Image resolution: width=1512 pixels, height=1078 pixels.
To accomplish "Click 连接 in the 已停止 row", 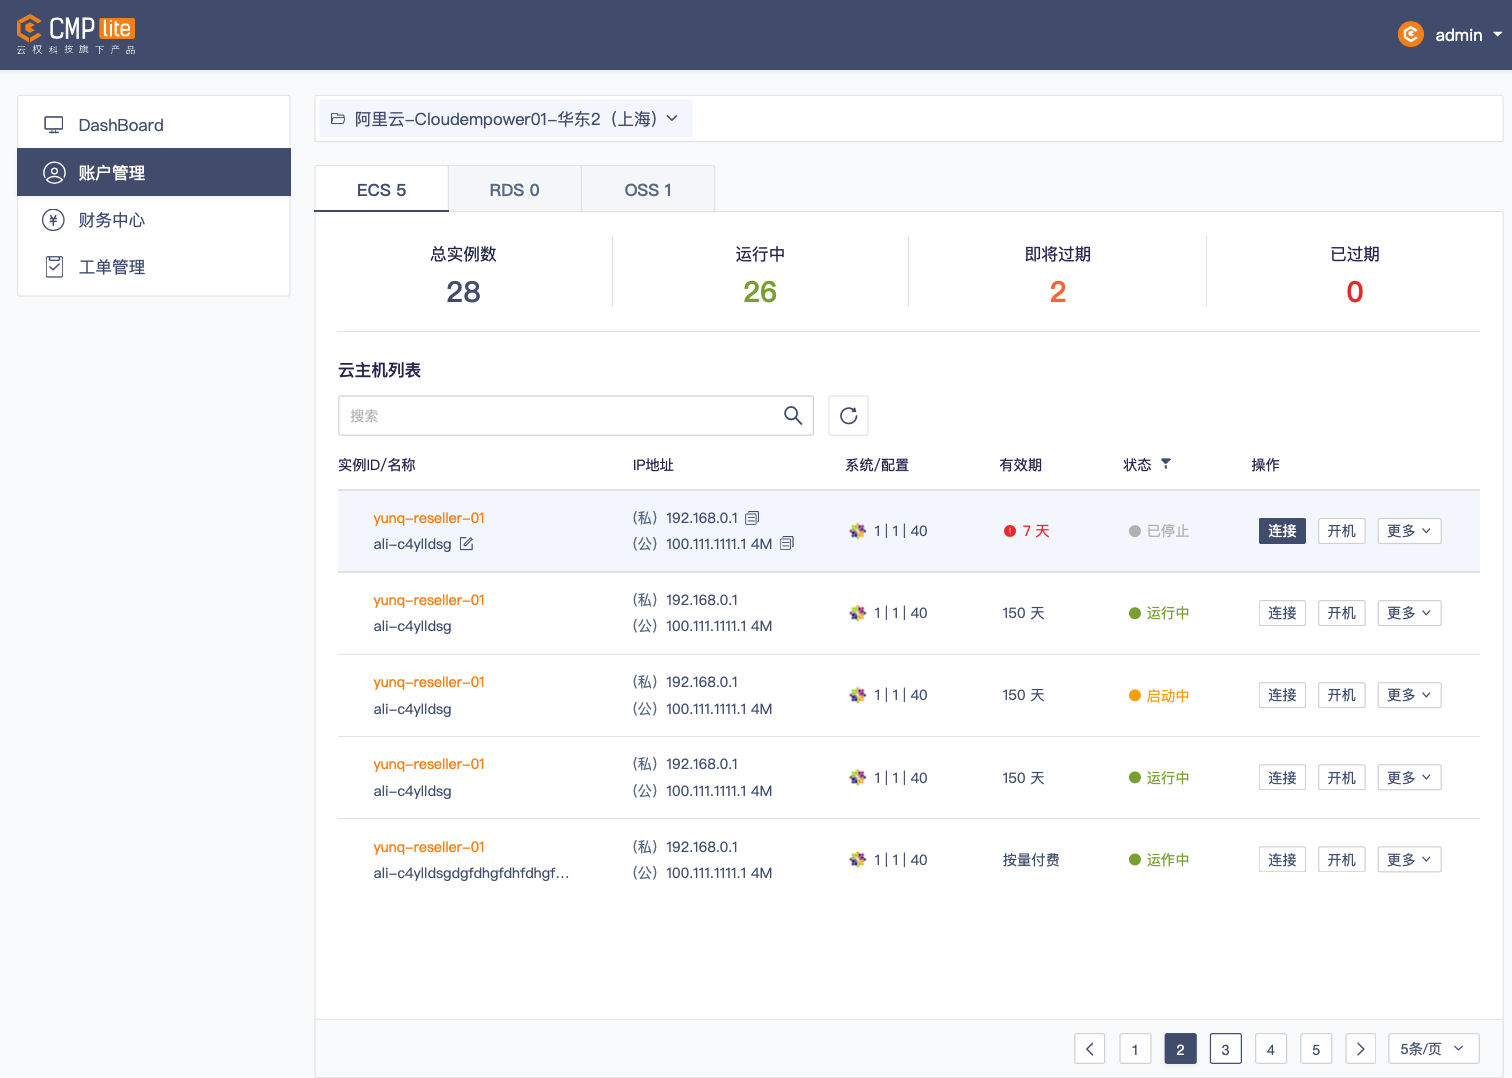I will click(x=1282, y=531).
